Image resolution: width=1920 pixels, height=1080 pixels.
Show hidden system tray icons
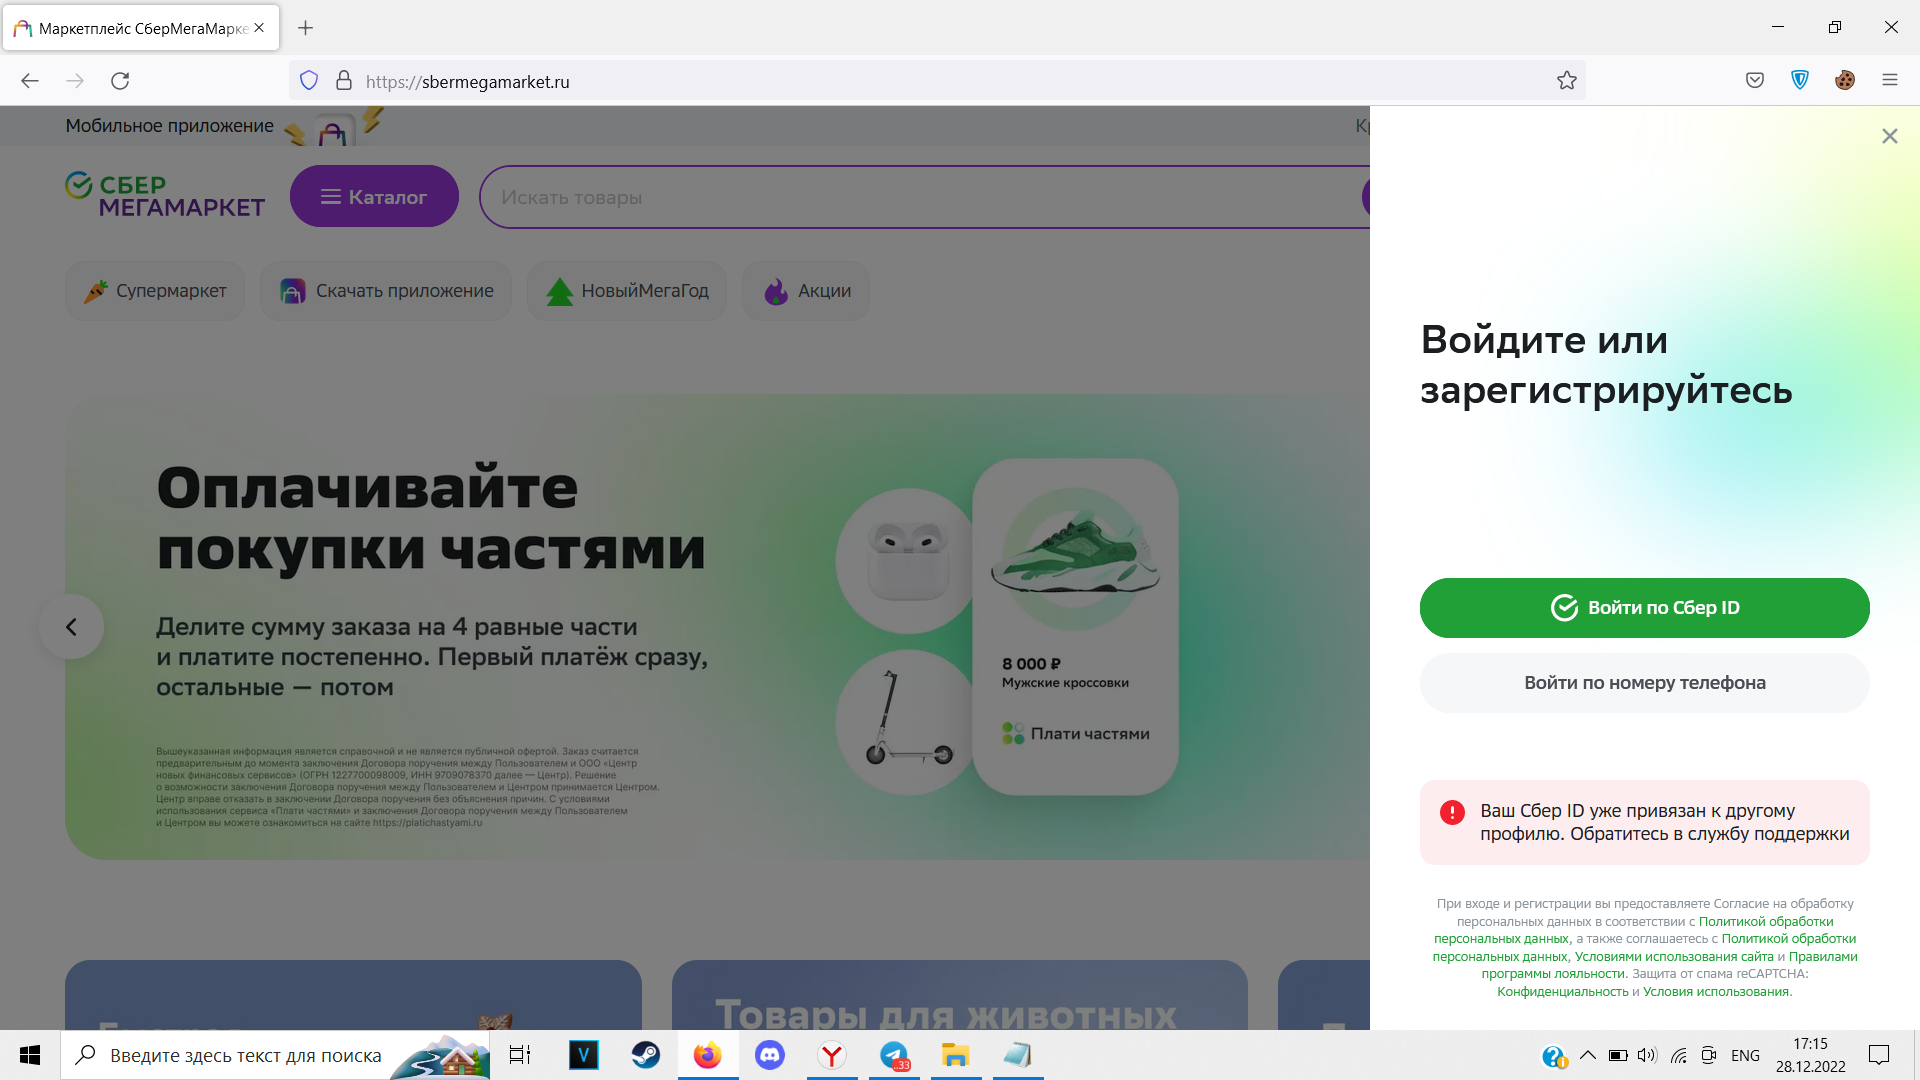click(1587, 1055)
